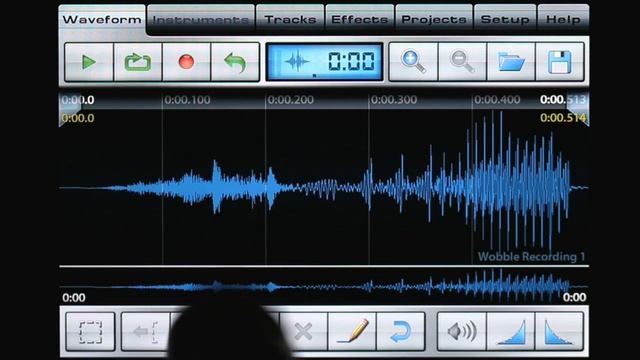Zoom in on the waveform
This screenshot has height=360, width=640.
(x=413, y=62)
